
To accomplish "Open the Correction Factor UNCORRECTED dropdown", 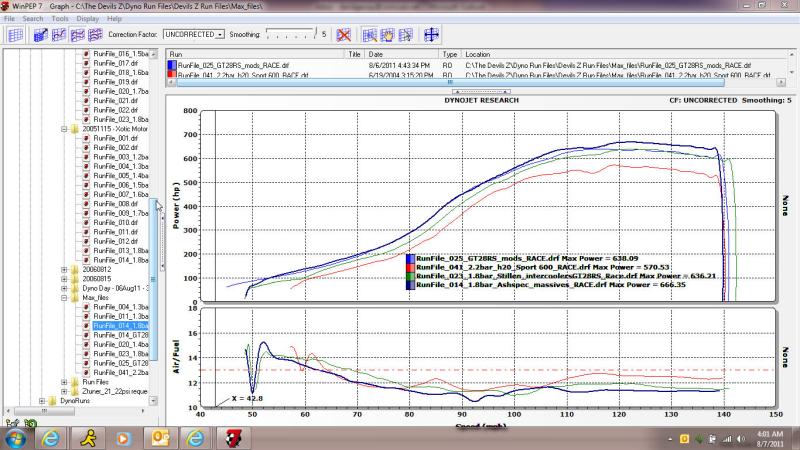I will point(220,35).
